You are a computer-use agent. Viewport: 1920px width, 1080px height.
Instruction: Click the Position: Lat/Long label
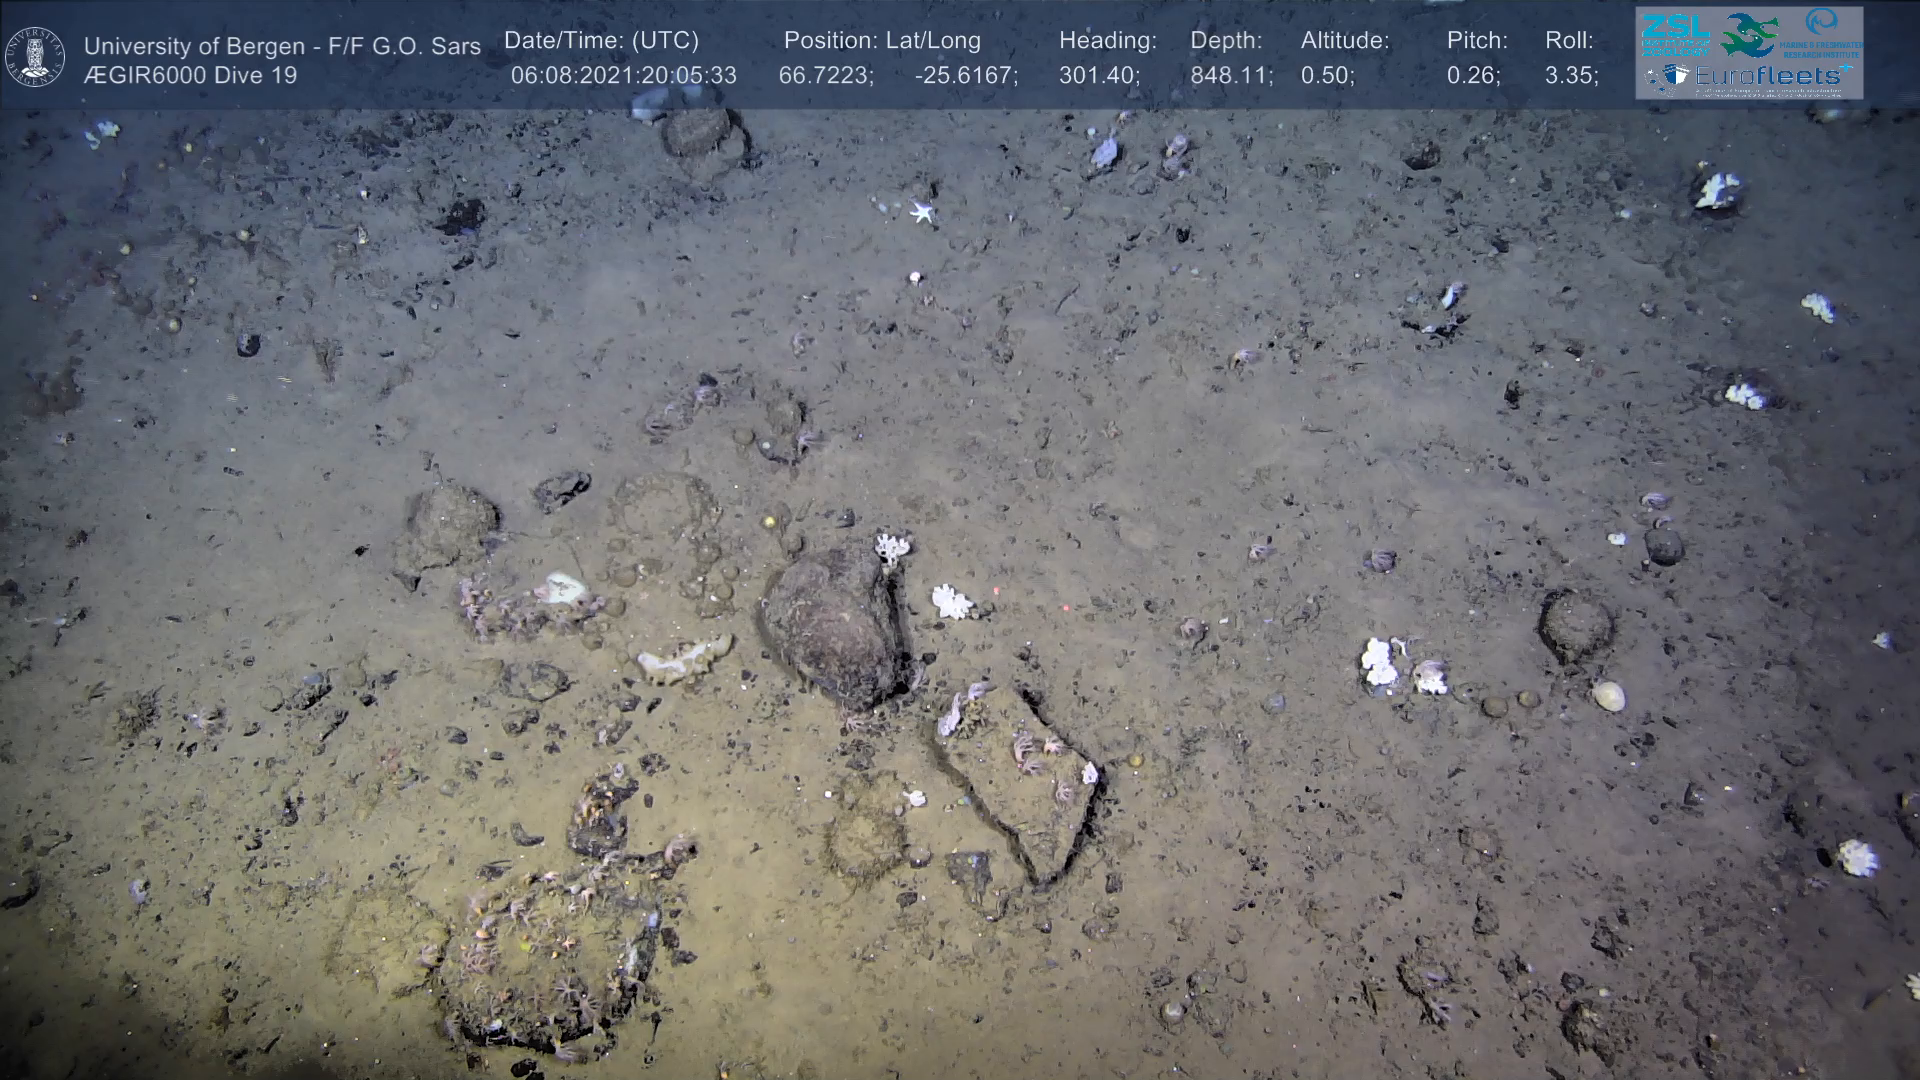pyautogui.click(x=881, y=41)
